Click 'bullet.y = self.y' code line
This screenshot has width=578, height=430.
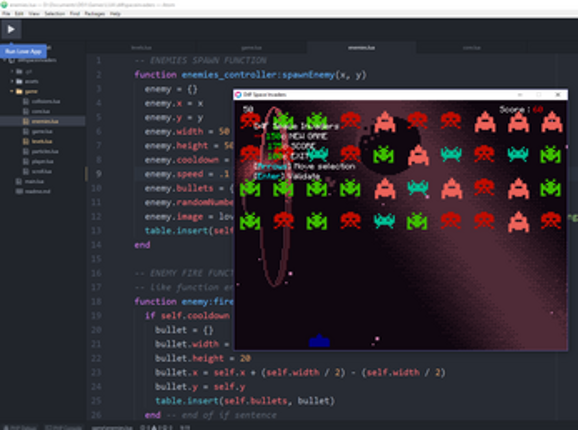(200, 387)
